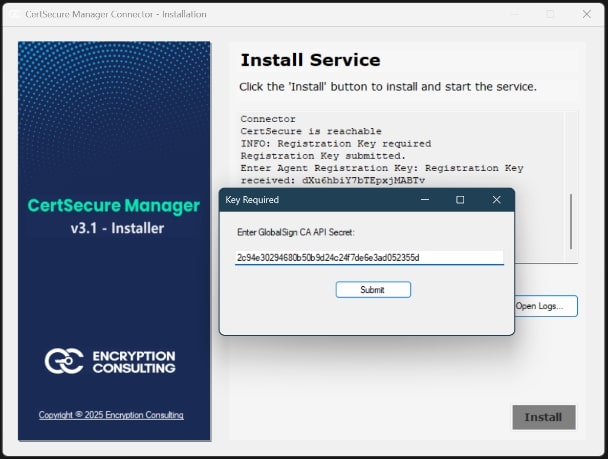This screenshot has width=608, height=459.
Task: Open the Encryption Consulting copyright link
Action: pos(111,415)
